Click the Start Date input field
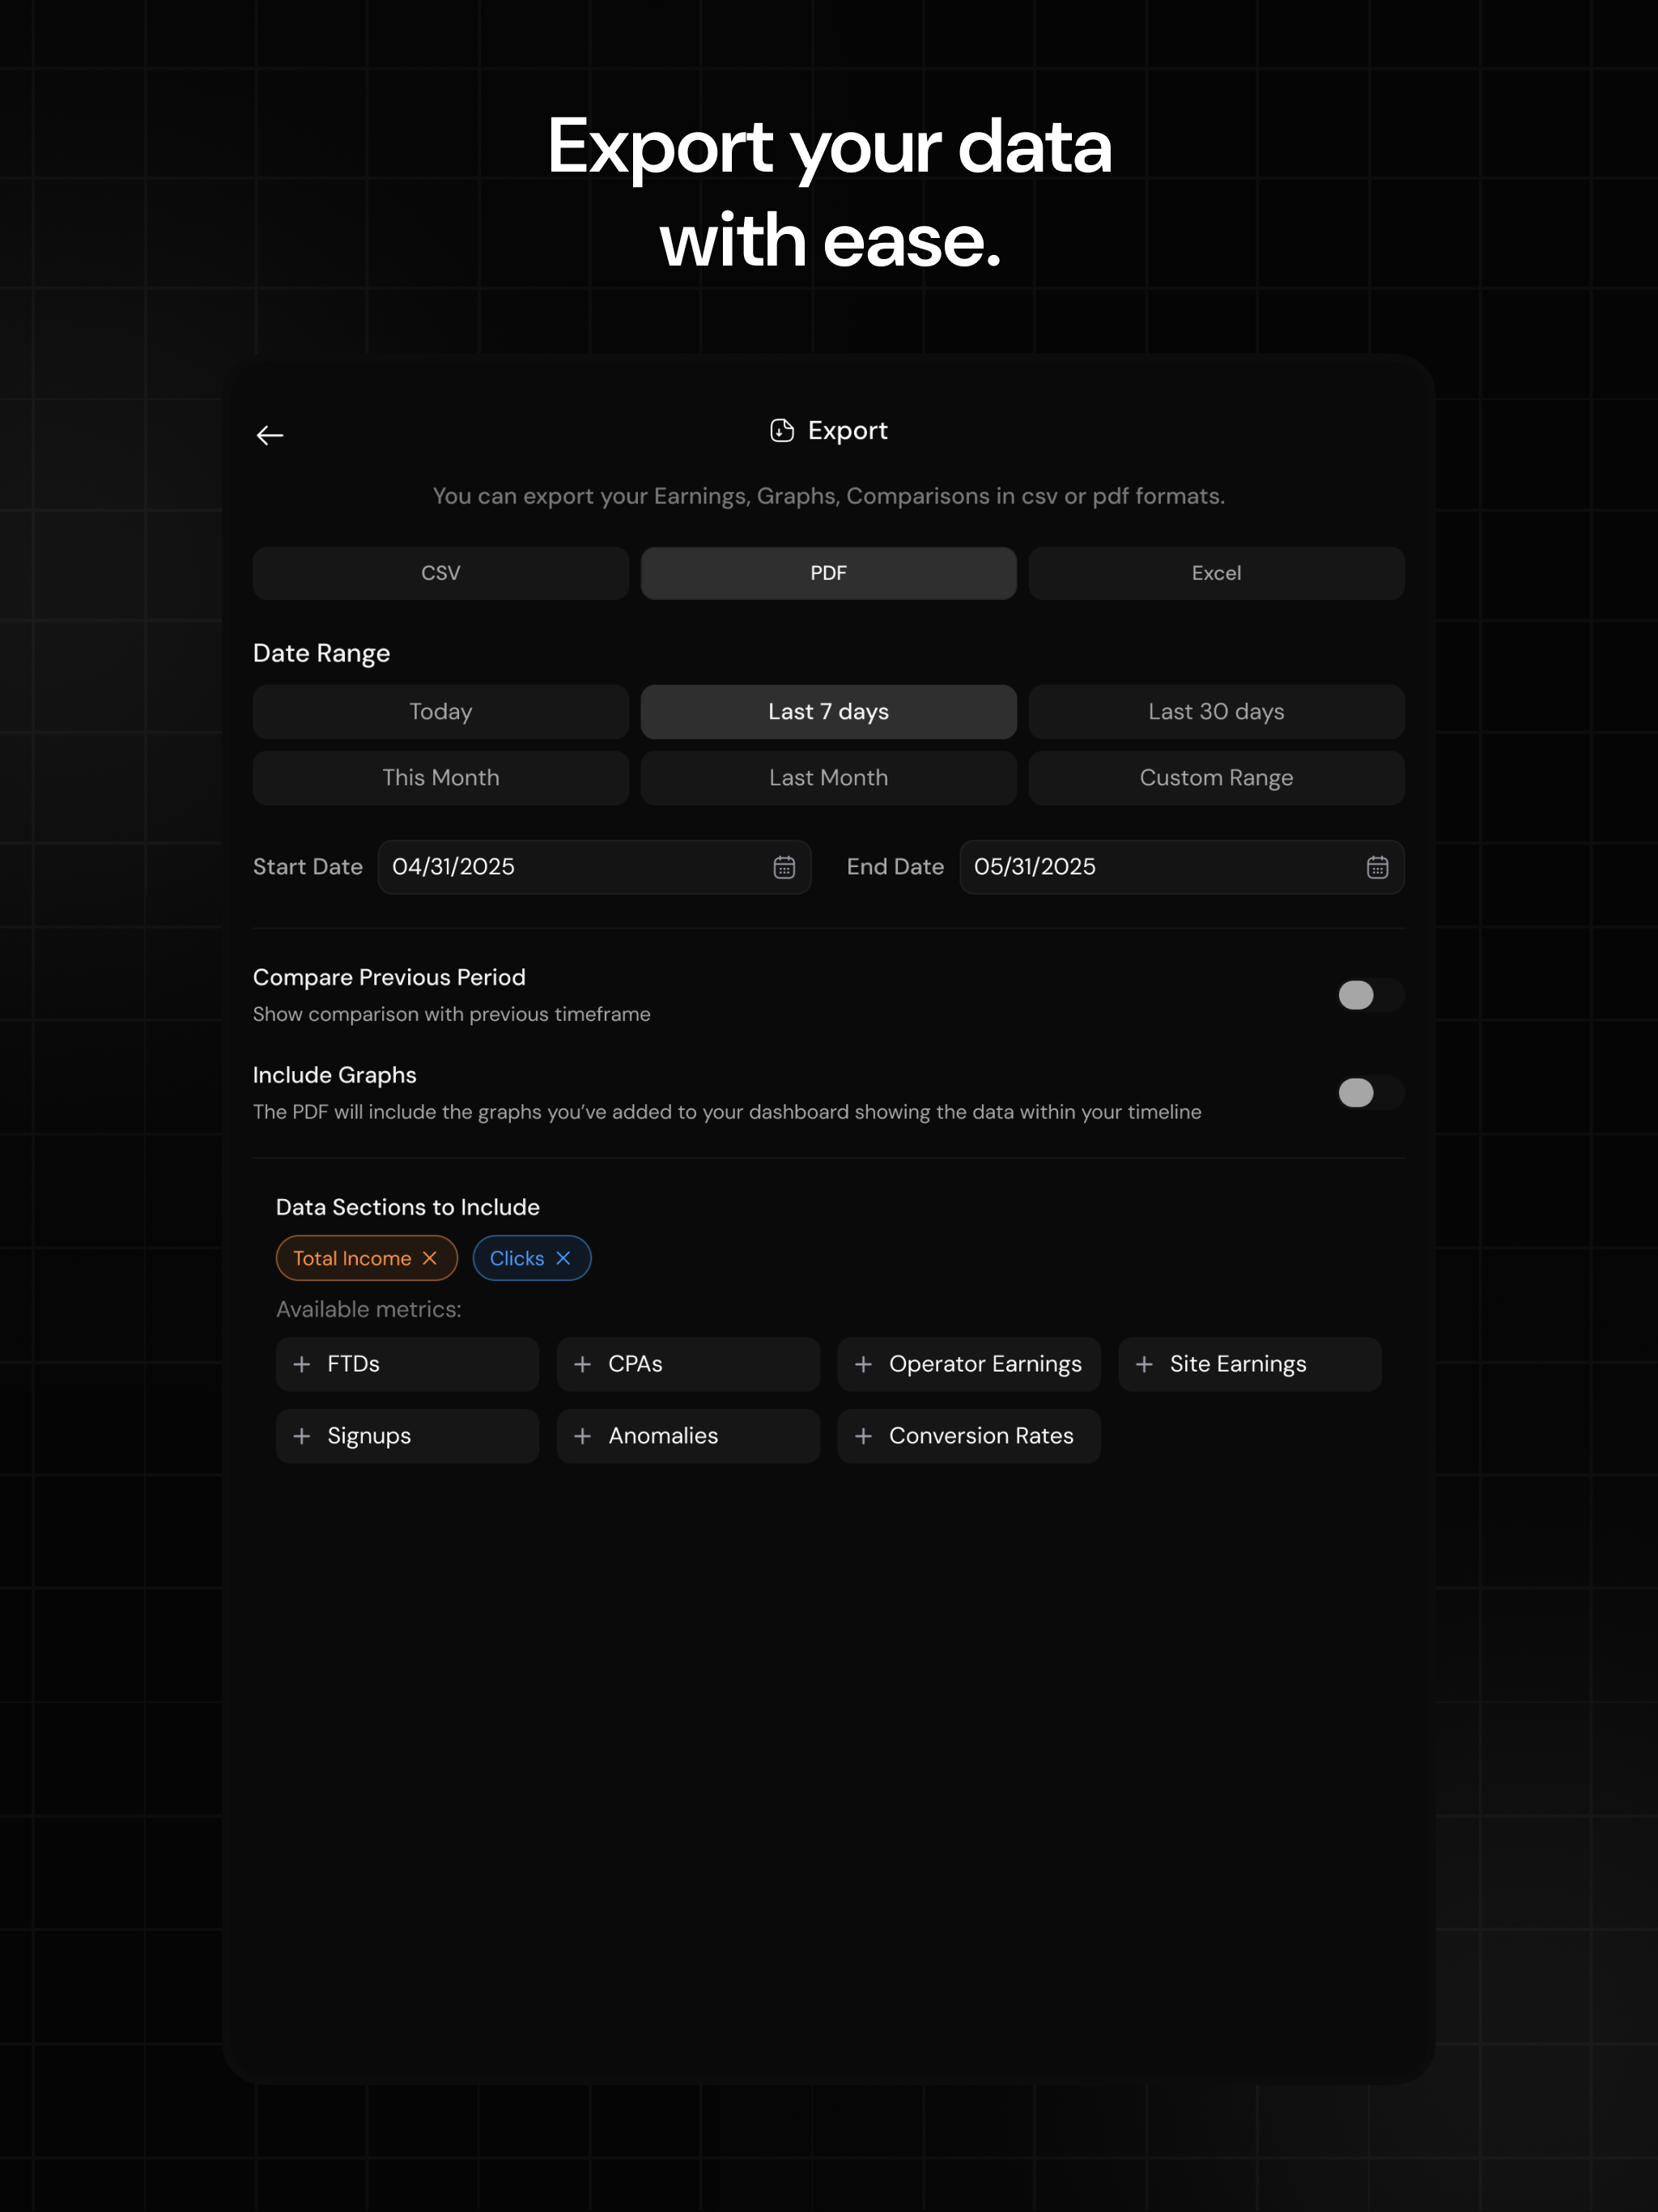The image size is (1658, 2212). tap(594, 867)
